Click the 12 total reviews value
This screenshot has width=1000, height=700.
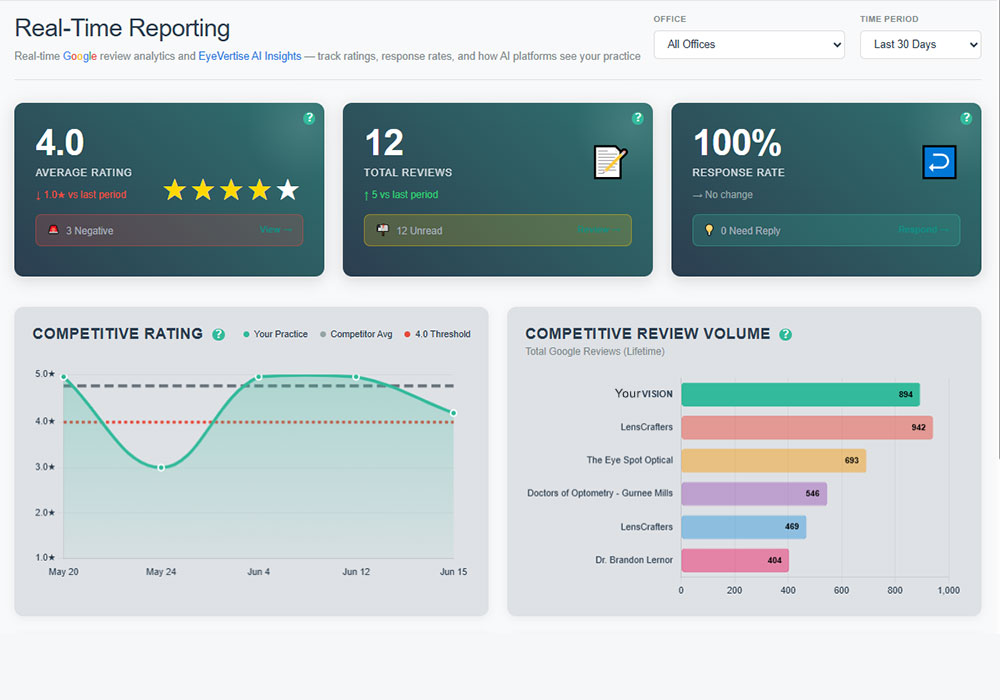coord(384,142)
